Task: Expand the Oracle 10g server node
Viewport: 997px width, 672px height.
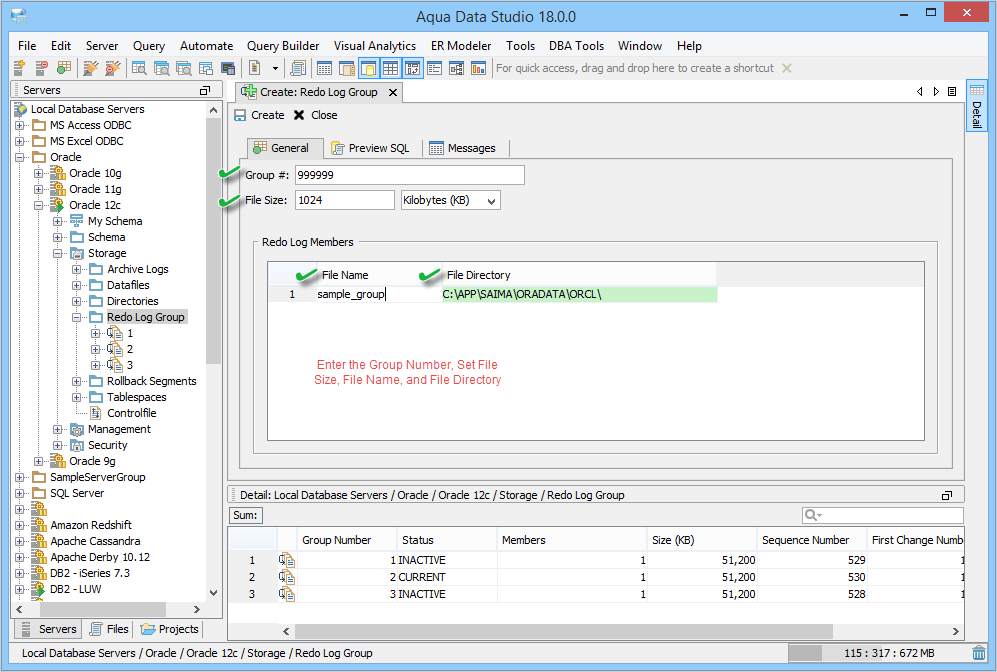Action: tap(39, 173)
